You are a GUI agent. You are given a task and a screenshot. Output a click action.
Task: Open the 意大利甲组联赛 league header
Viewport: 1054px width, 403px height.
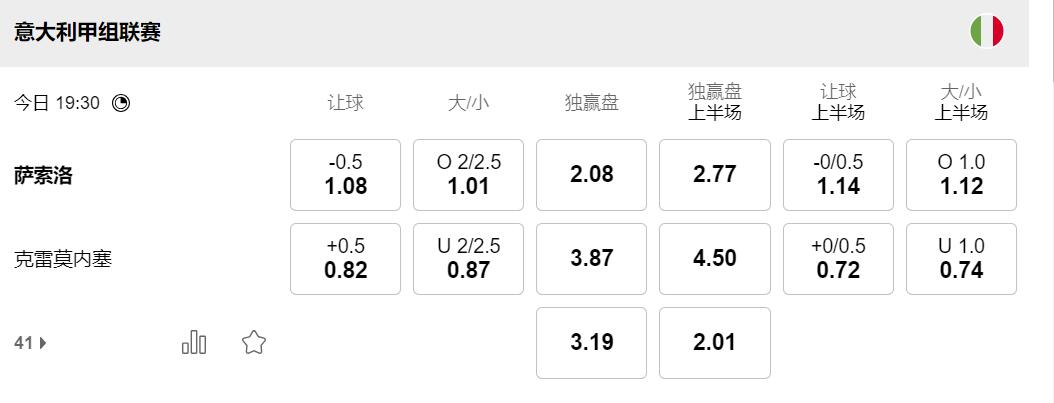tap(88, 32)
